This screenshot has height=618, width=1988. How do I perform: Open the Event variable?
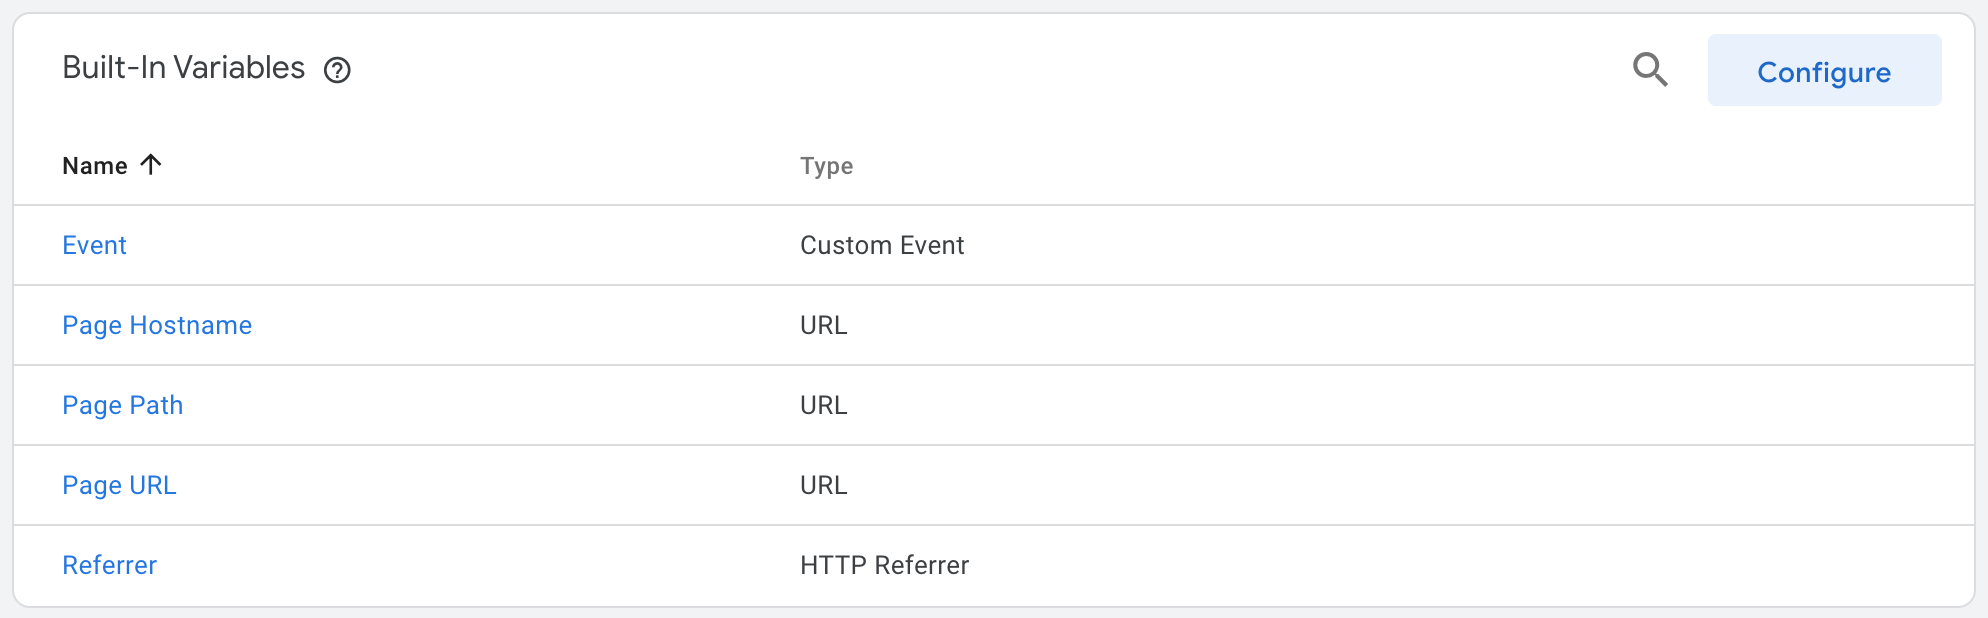coord(94,245)
